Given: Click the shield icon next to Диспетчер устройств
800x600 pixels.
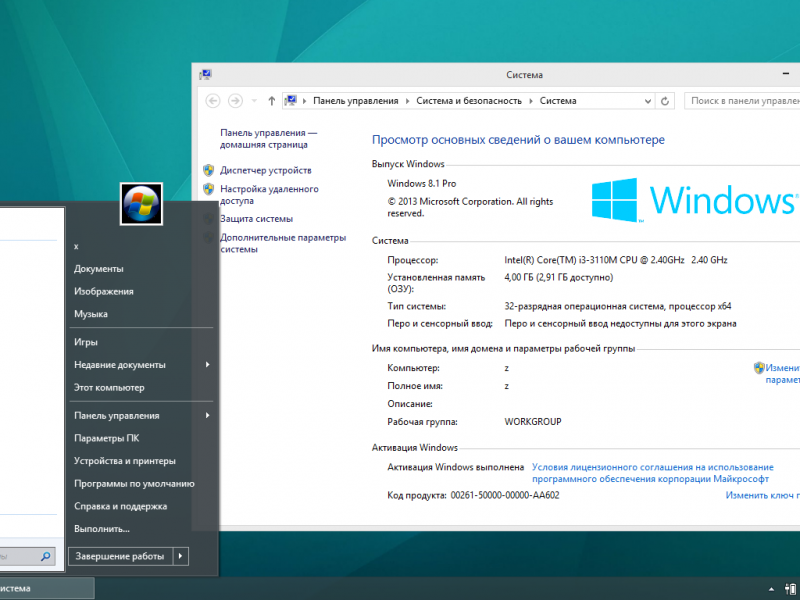Looking at the screenshot, I should 209,170.
